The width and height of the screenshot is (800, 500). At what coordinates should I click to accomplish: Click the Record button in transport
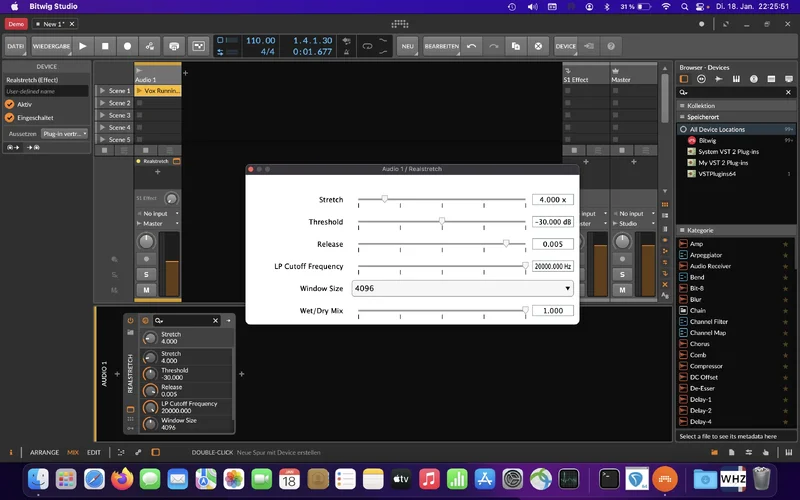click(x=127, y=46)
